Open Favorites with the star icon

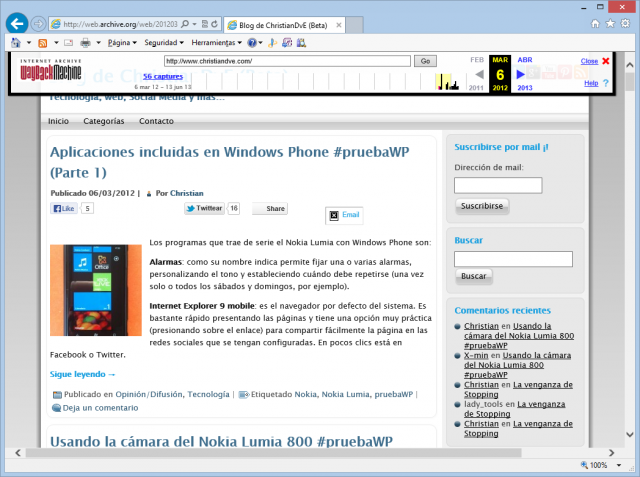[610, 24]
